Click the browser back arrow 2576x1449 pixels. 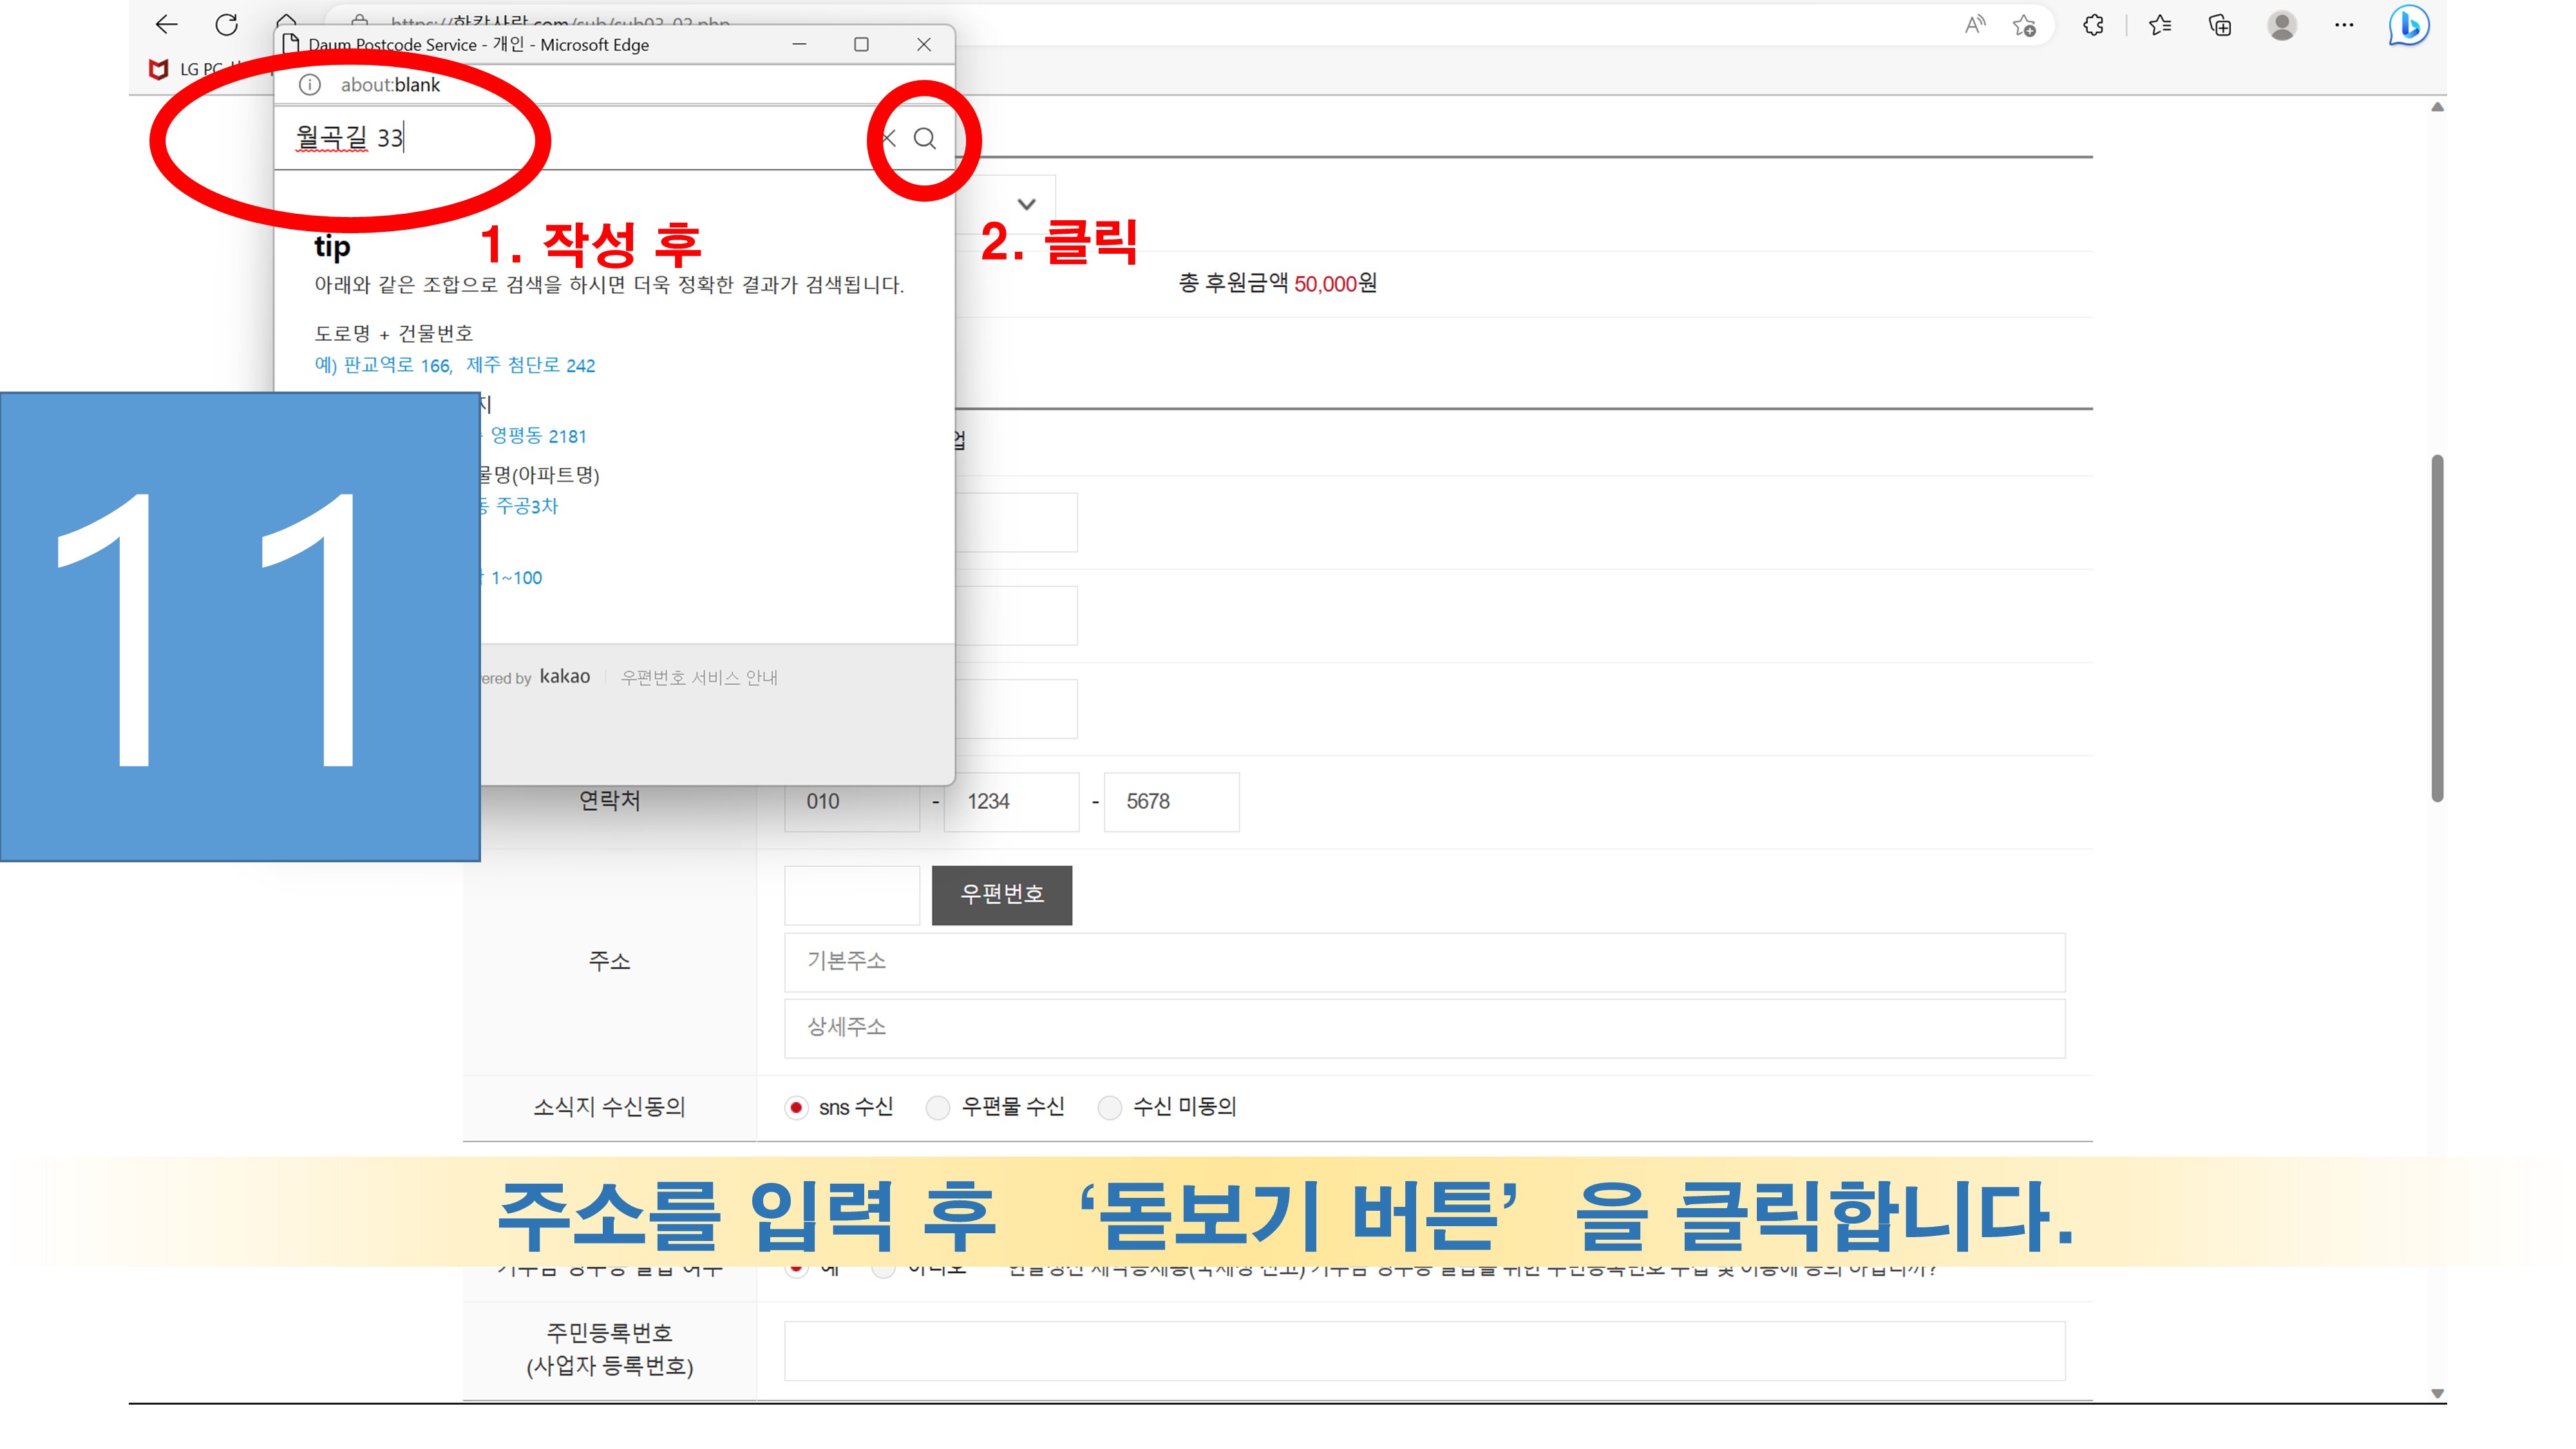(x=167, y=25)
